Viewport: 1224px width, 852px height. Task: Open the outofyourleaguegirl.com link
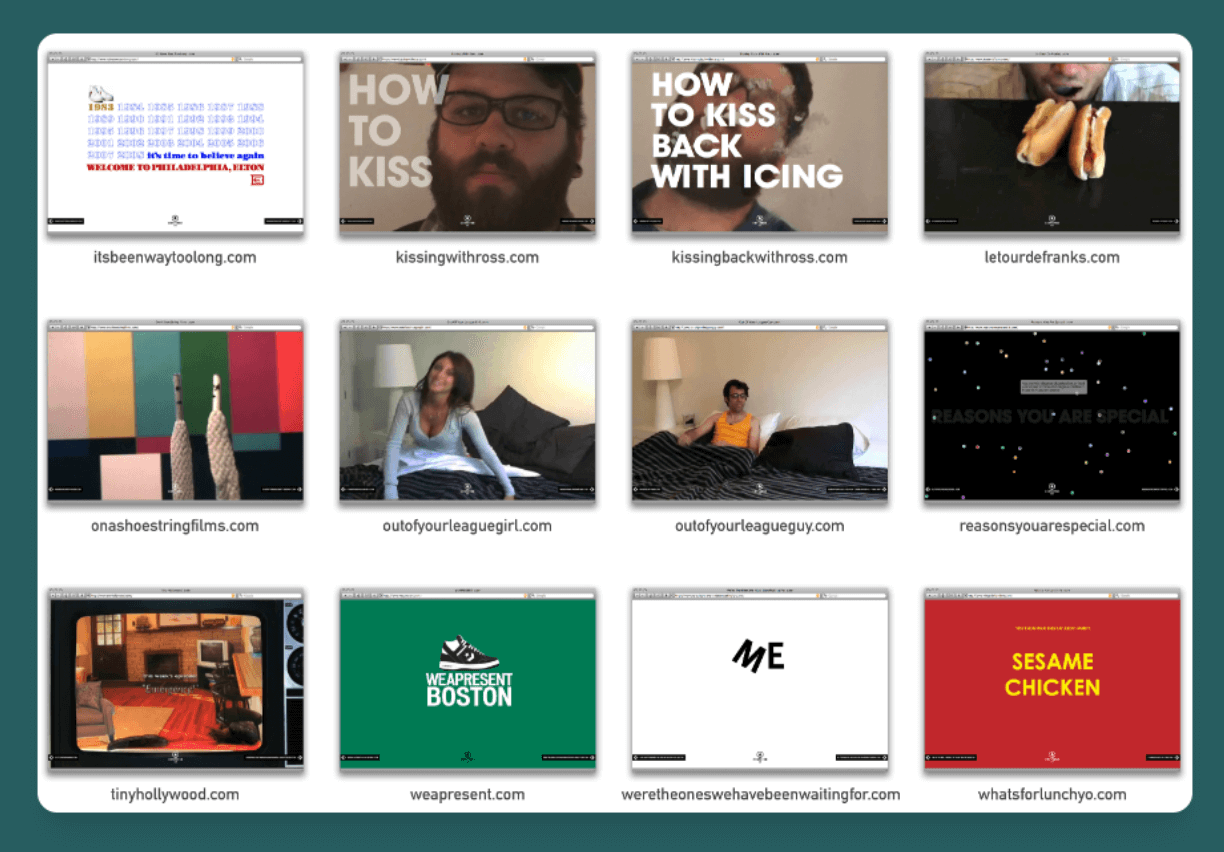(x=468, y=525)
